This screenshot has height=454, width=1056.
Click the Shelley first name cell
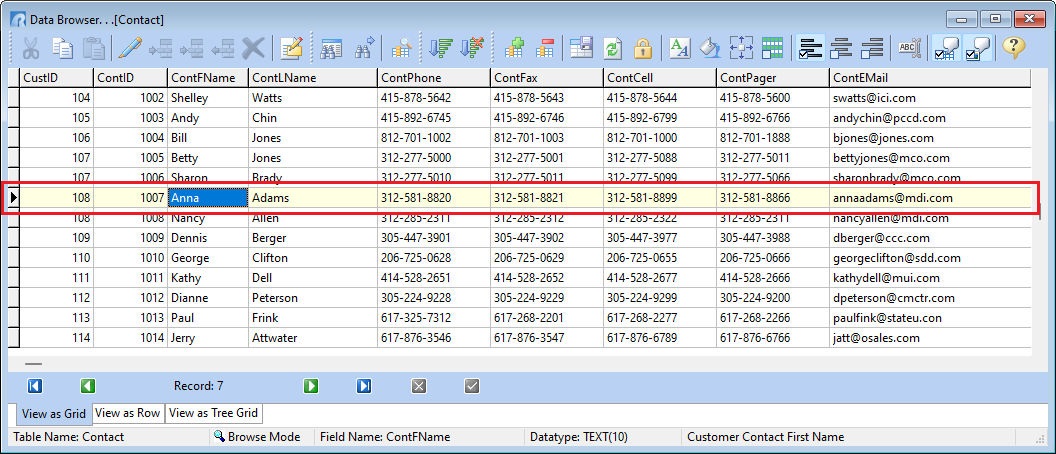point(207,98)
